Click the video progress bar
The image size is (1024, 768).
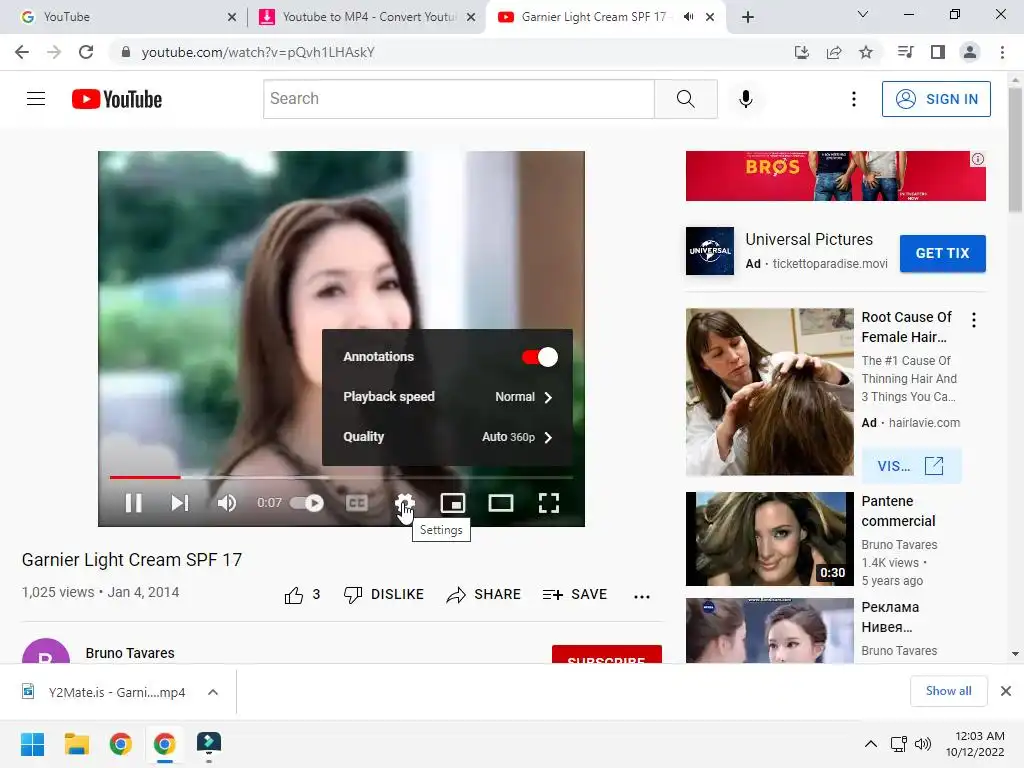coord(341,477)
